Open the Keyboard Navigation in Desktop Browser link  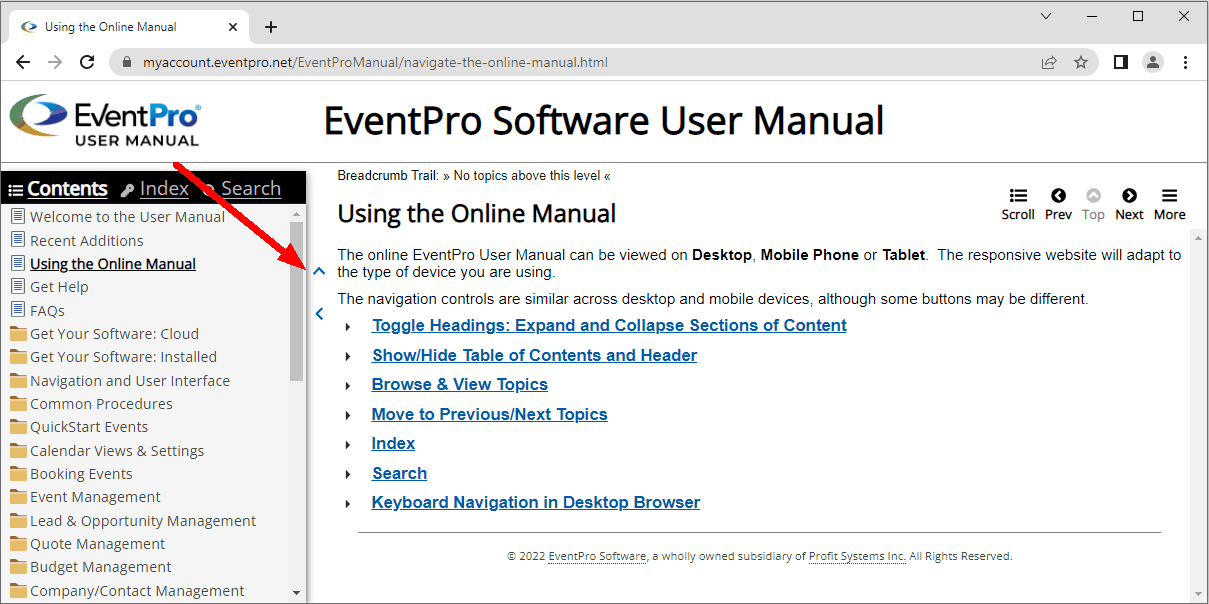536,502
